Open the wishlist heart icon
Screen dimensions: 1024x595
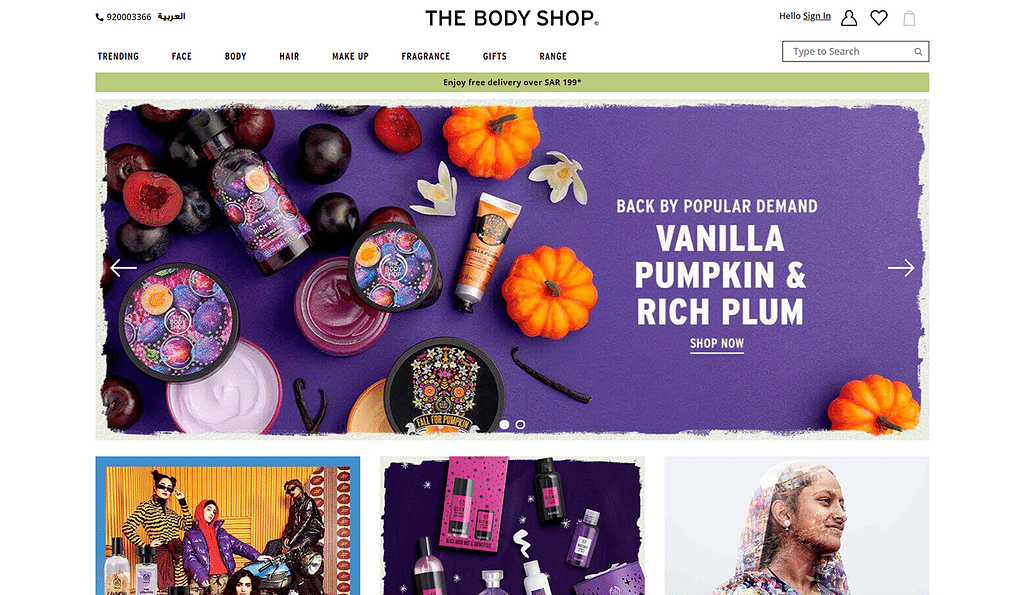point(879,18)
